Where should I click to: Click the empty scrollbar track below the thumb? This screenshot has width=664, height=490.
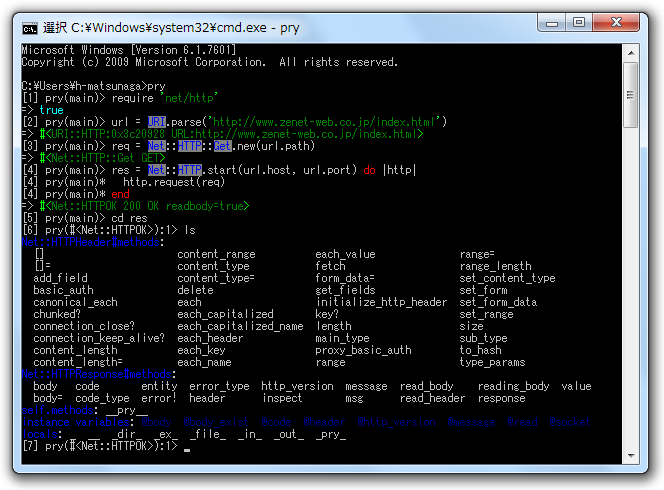tap(631, 288)
